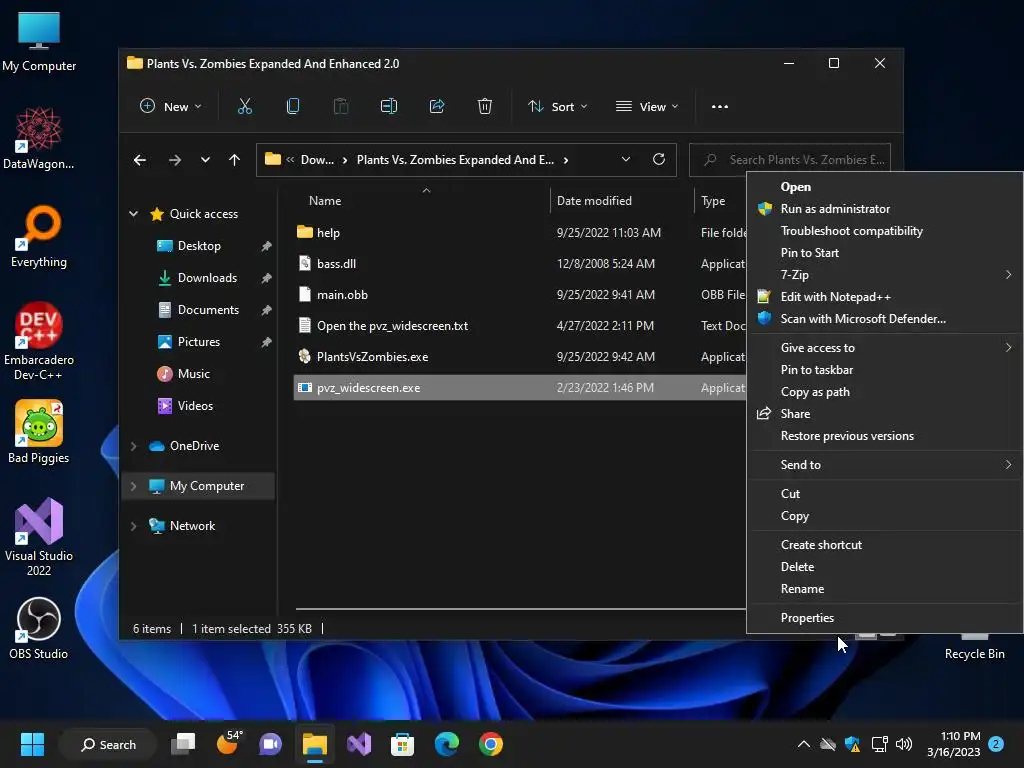Open Google Chrome from taskbar
Viewport: 1024px width, 768px height.
point(490,744)
